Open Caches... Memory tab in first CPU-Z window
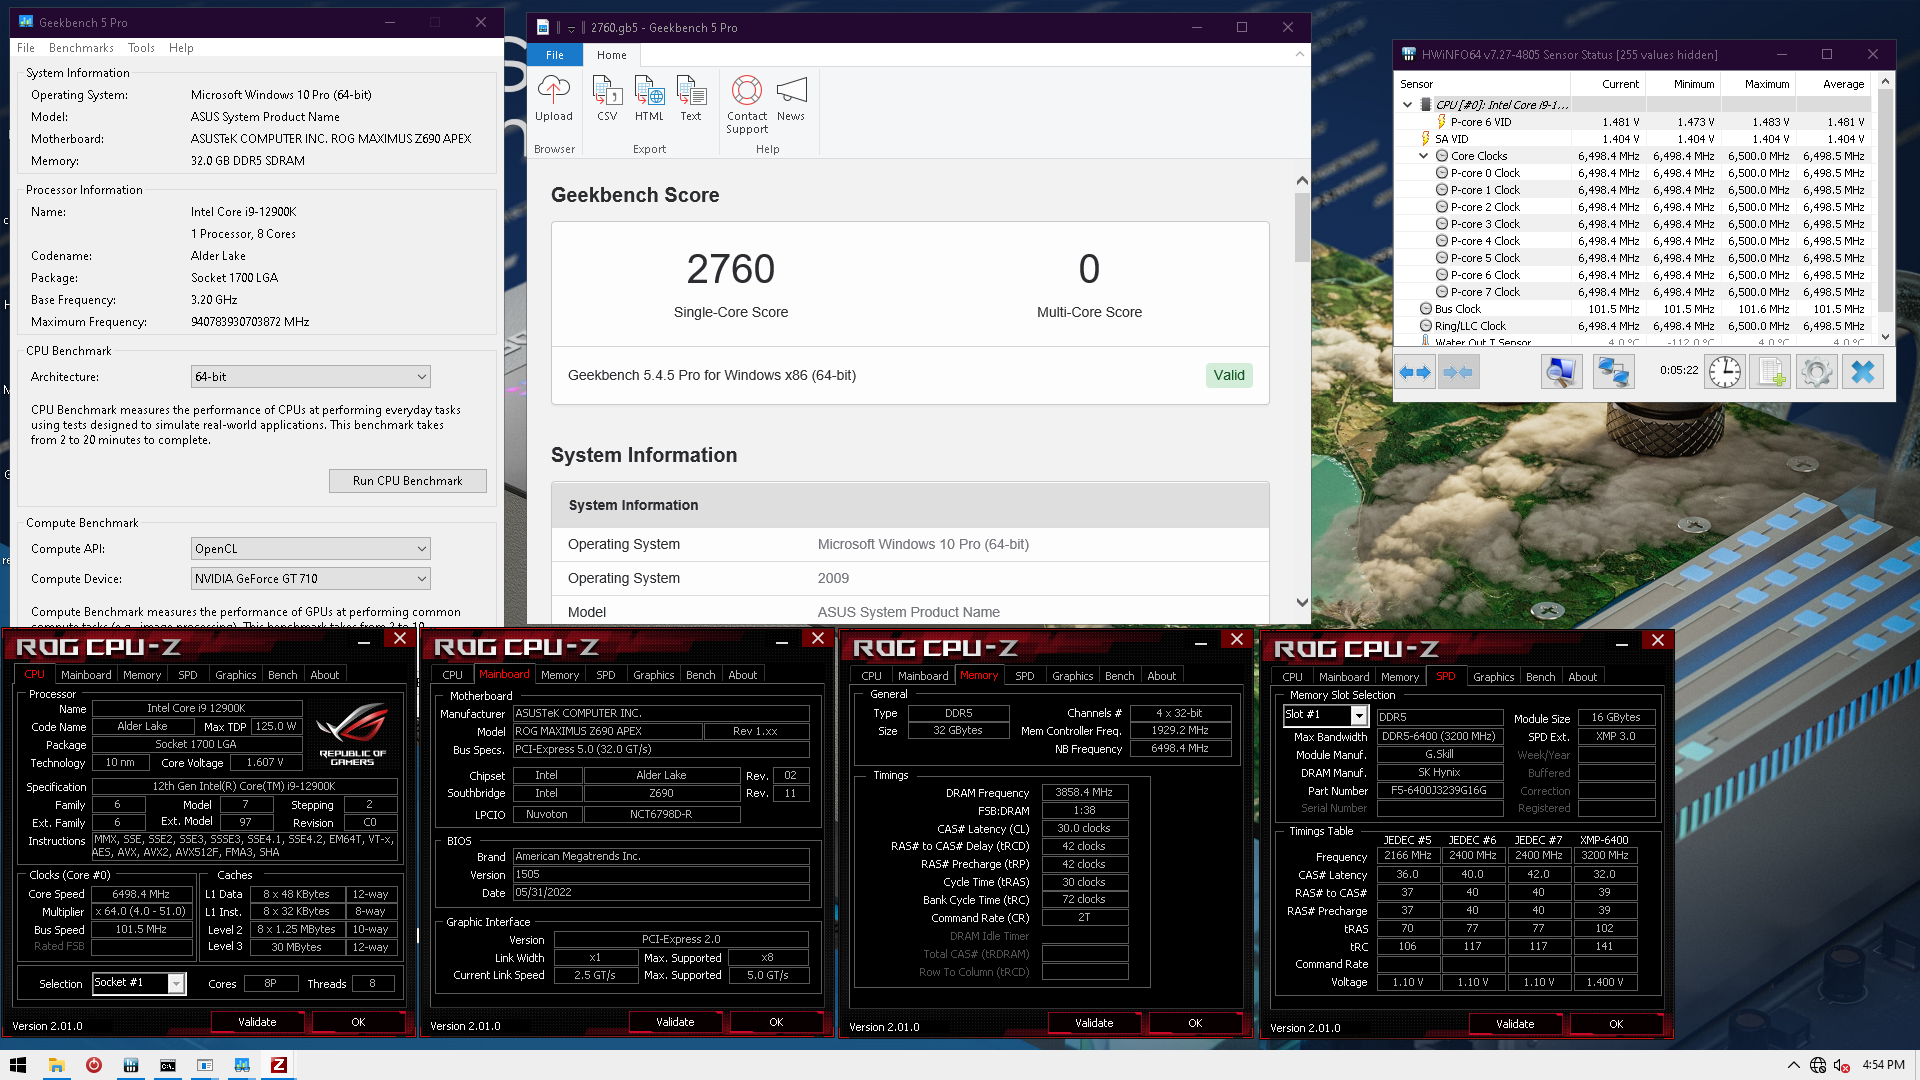The width and height of the screenshot is (1920, 1080). coord(142,675)
